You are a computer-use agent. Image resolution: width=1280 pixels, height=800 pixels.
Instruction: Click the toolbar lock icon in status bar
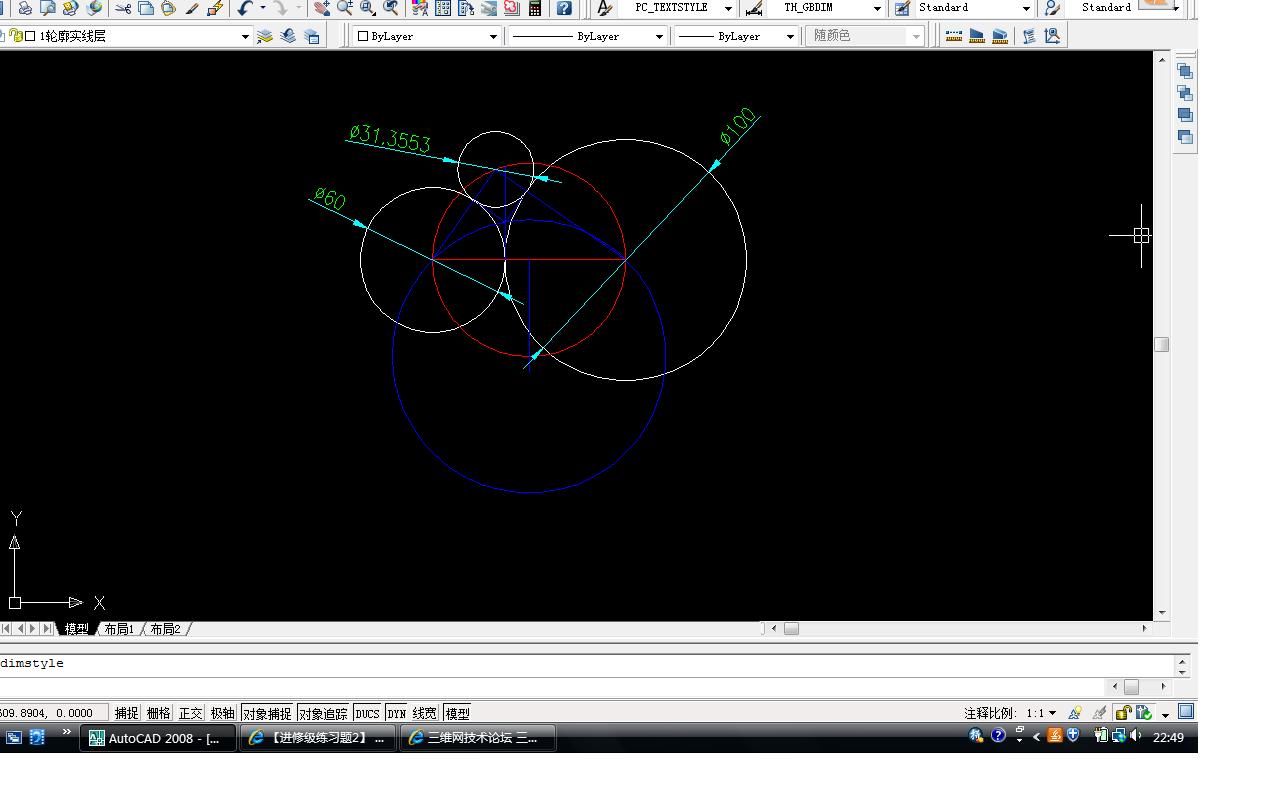(x=1124, y=713)
